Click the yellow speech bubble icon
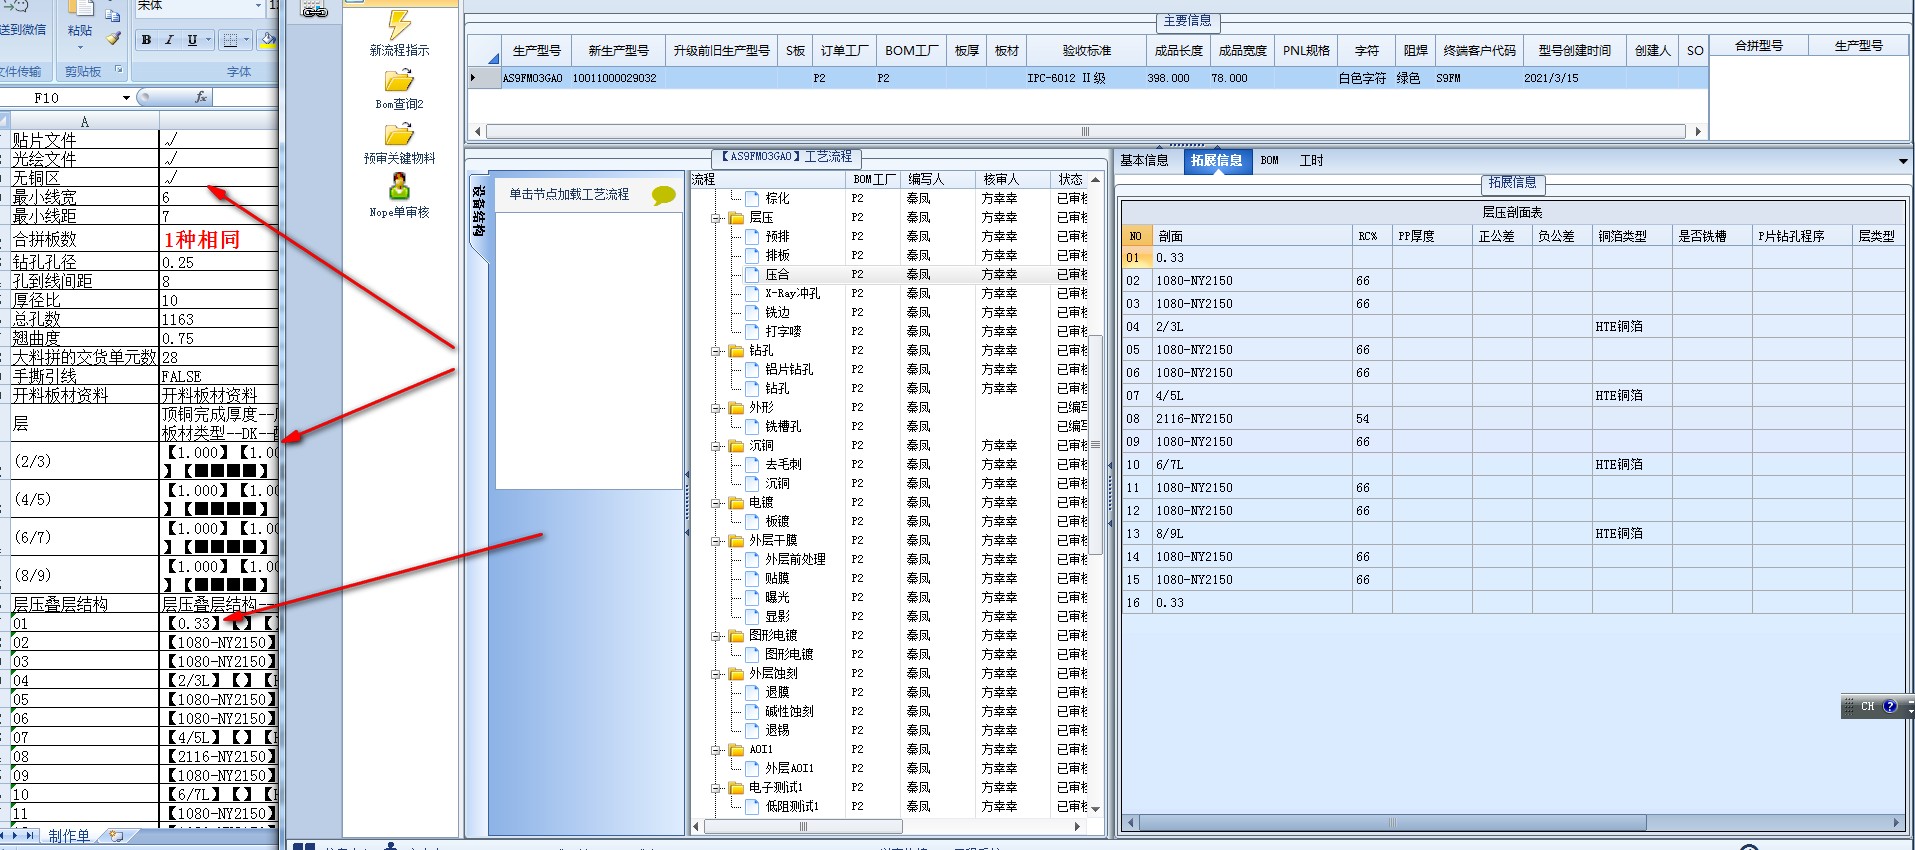Viewport: 1915px width, 850px height. click(x=663, y=195)
